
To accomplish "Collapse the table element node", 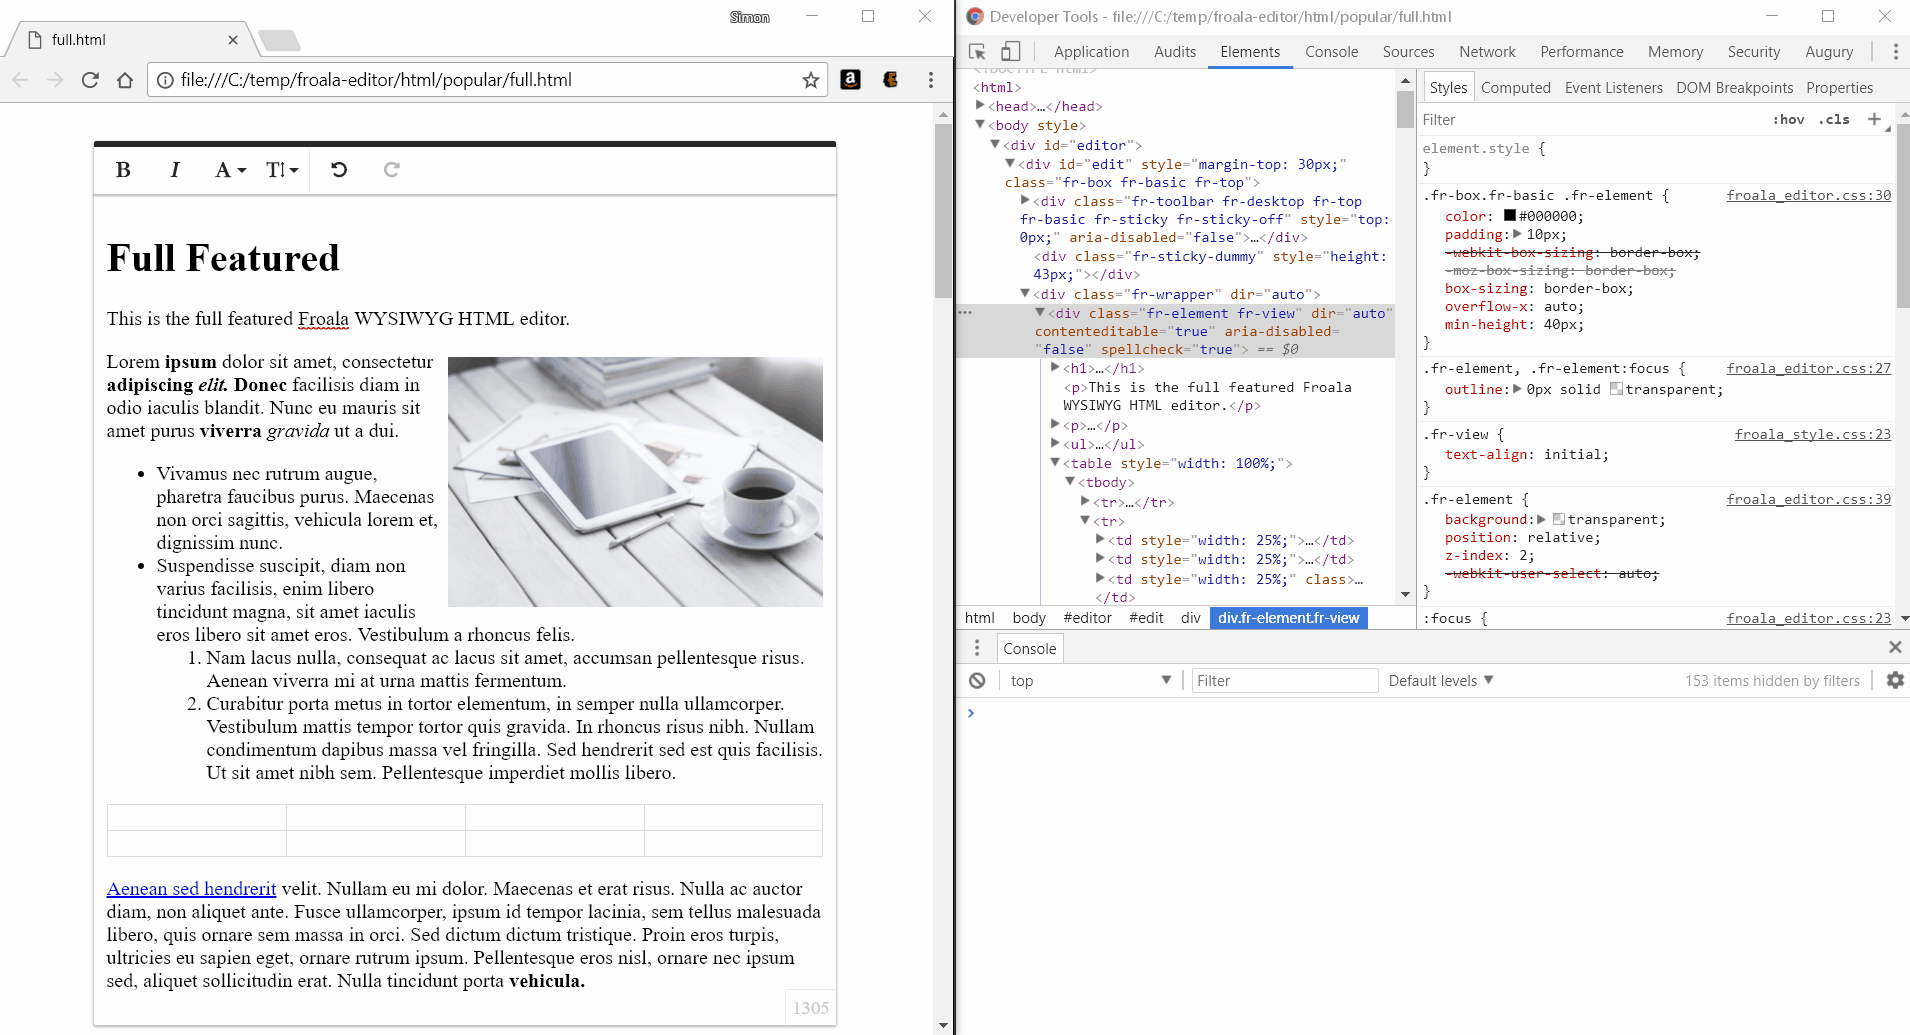I will click(x=1055, y=462).
